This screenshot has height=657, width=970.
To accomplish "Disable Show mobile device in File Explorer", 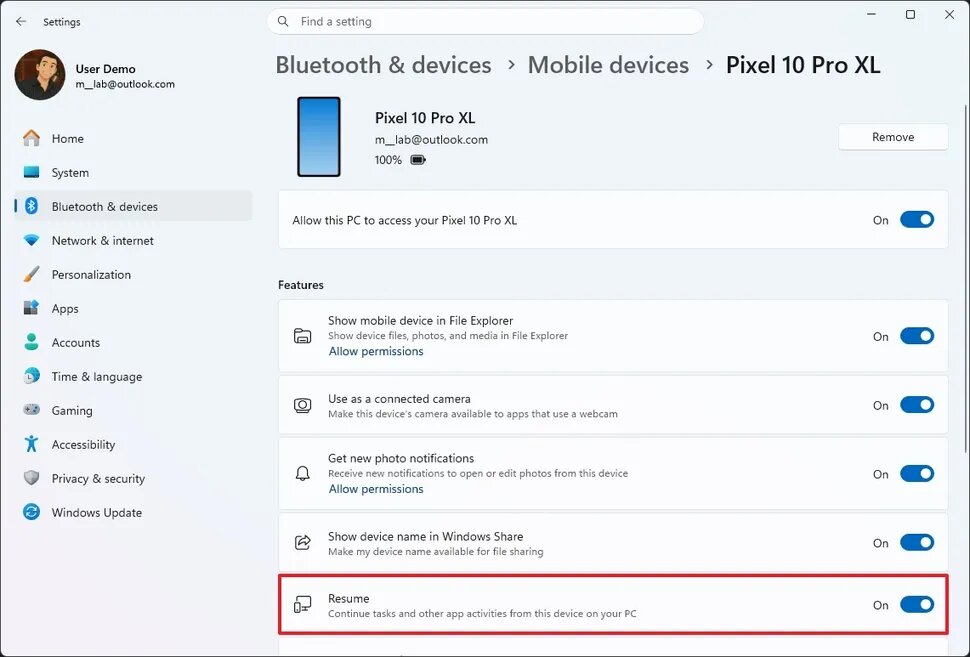I will coord(917,336).
